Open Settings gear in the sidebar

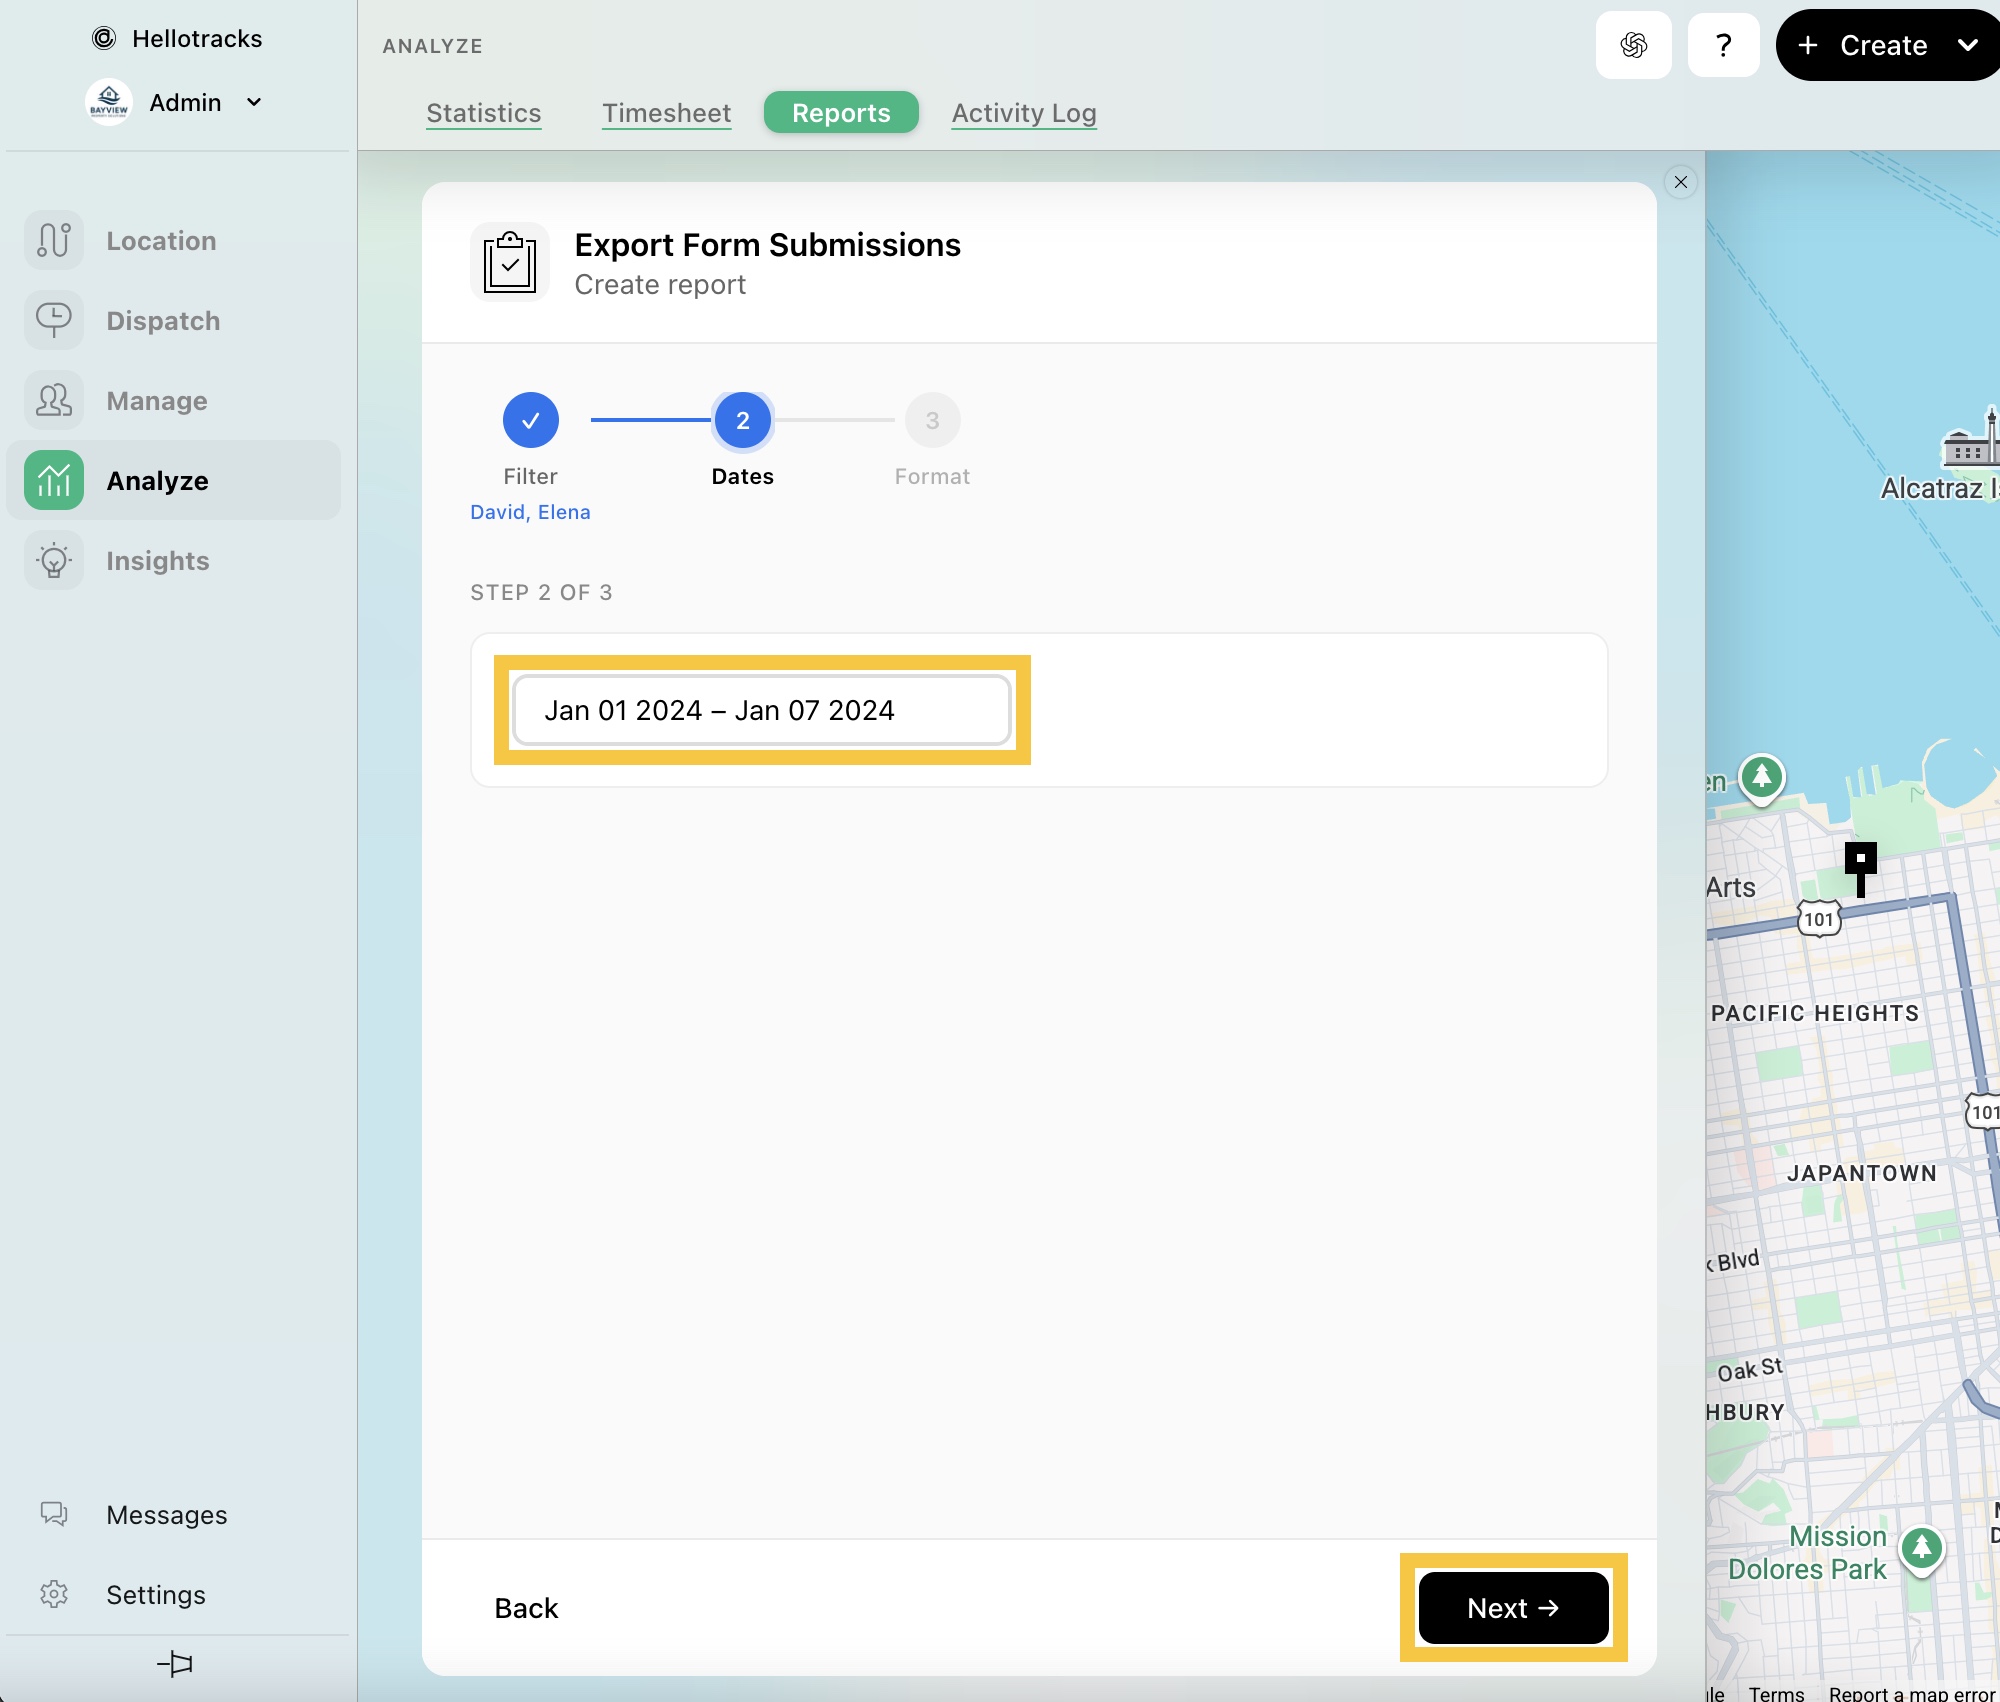pyautogui.click(x=54, y=1595)
